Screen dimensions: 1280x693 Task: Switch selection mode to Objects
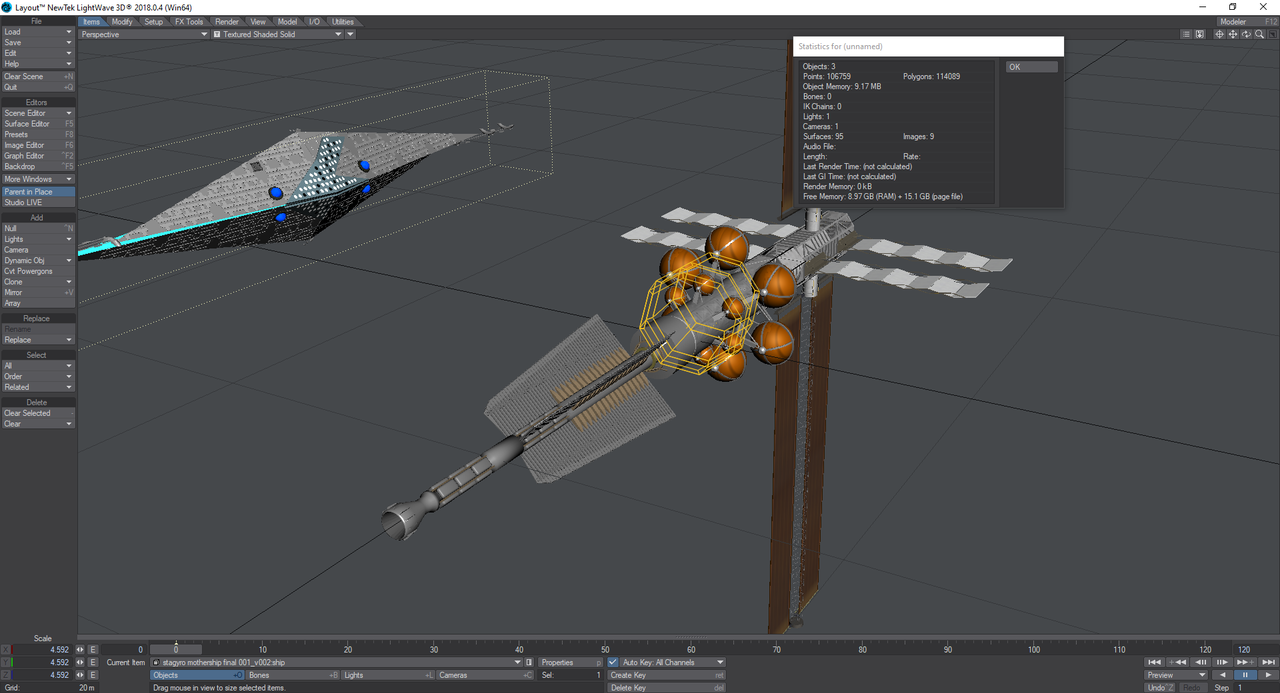(197, 675)
